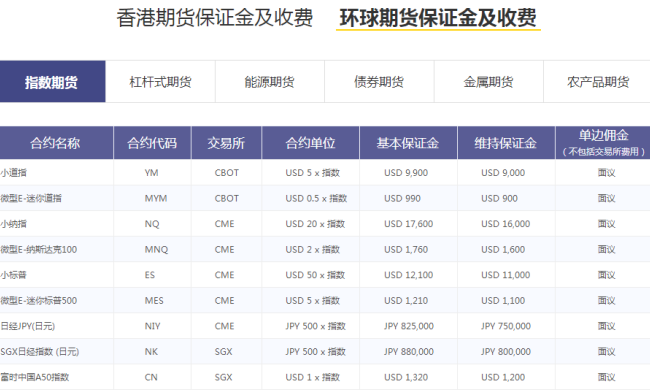Click the 合约单位 column header
This screenshot has width=650, height=392.
tap(310, 143)
